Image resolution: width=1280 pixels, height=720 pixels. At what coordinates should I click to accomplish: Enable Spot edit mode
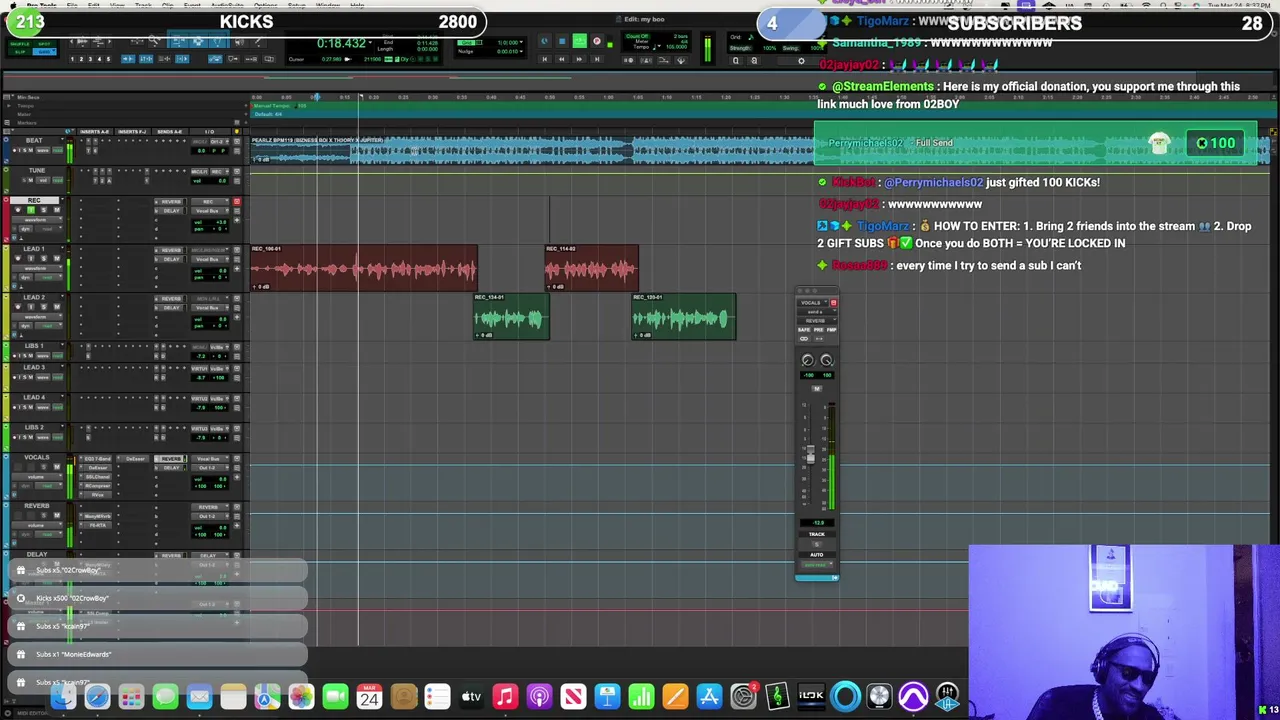click(x=44, y=44)
